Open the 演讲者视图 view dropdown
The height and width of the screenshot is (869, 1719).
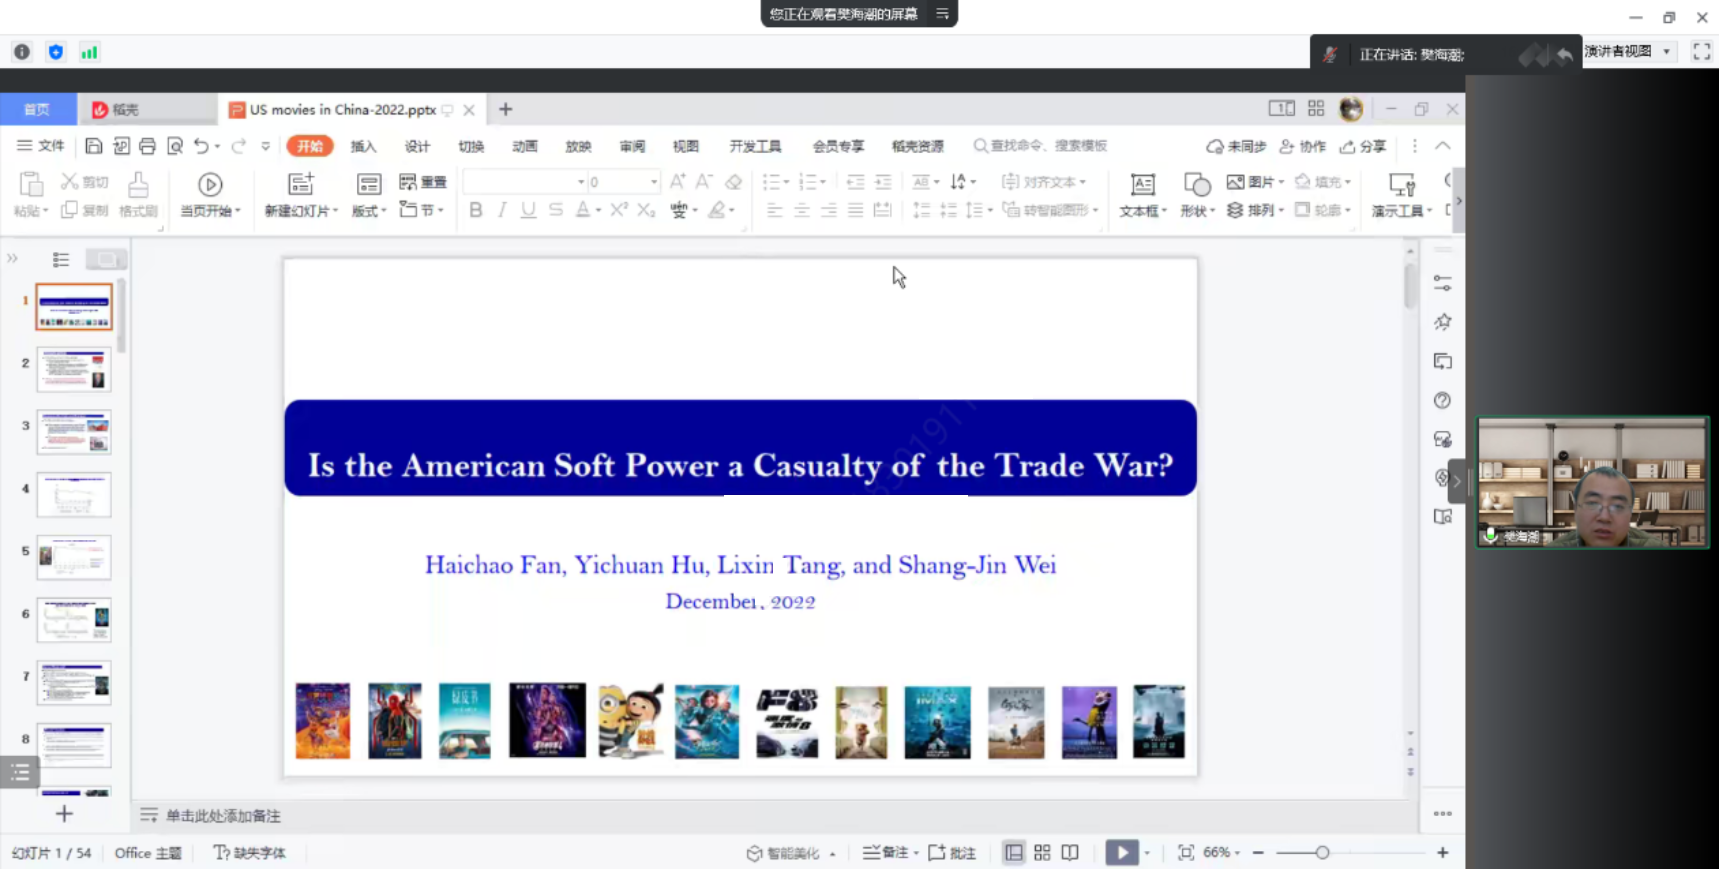[x=1666, y=52]
